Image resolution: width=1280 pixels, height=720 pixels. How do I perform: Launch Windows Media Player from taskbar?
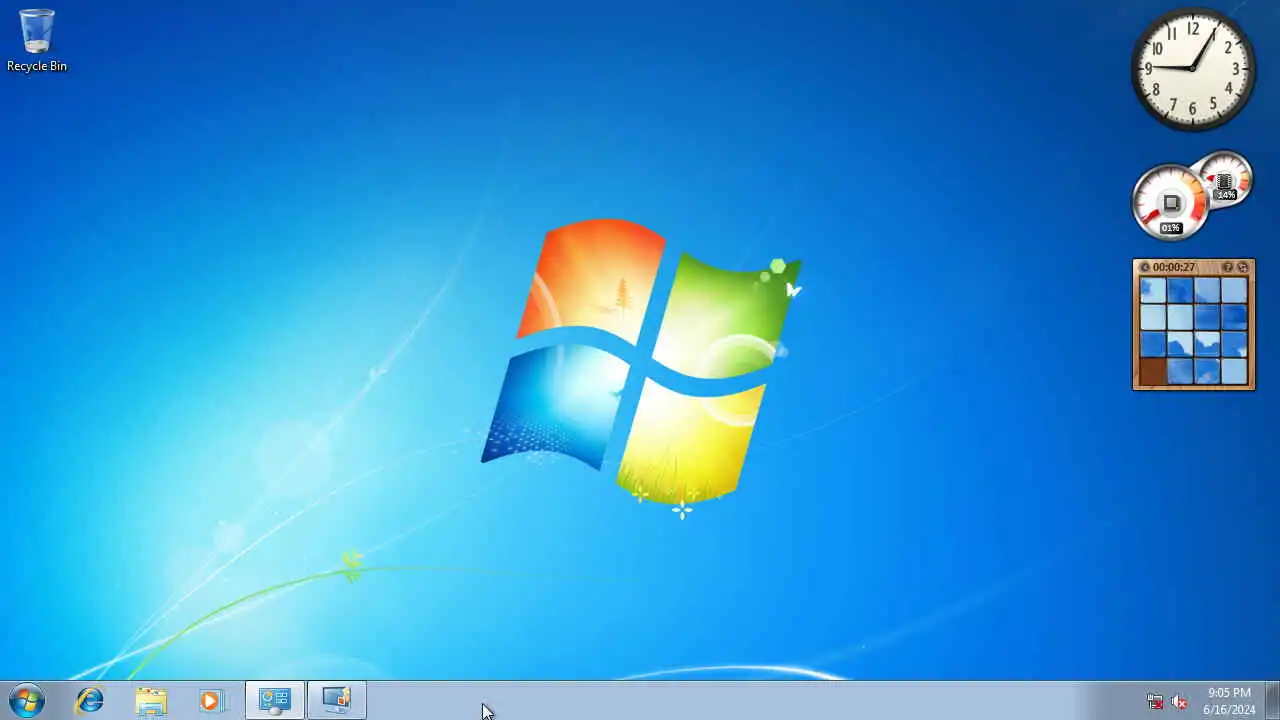[211, 700]
